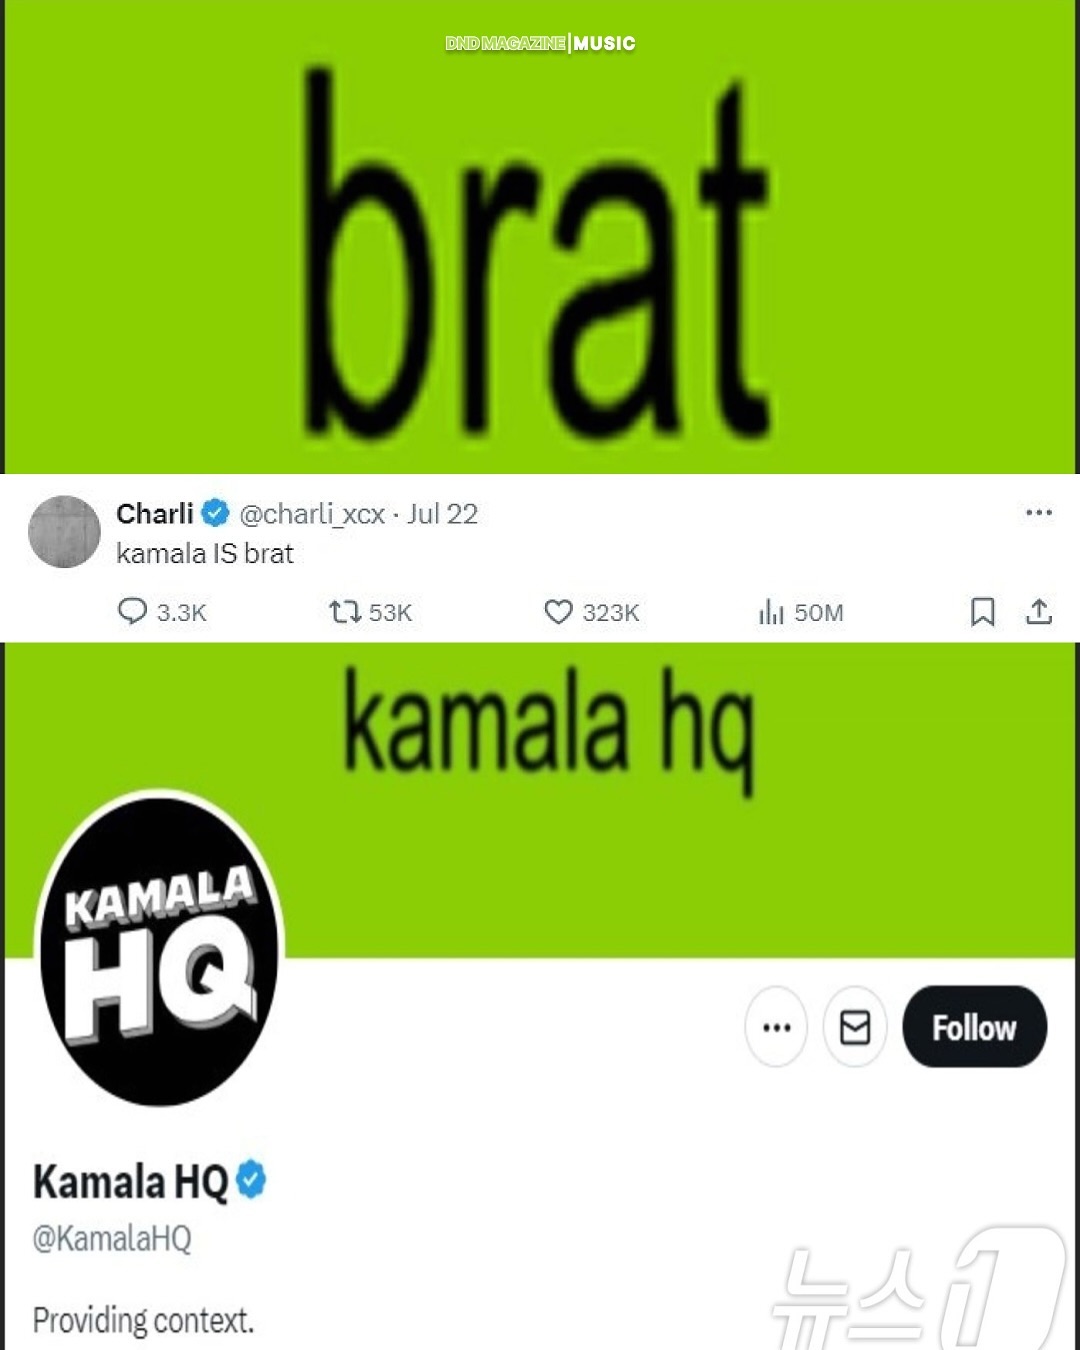The height and width of the screenshot is (1350, 1080).
Task: Follow the Kamala HQ account
Action: tap(975, 1027)
